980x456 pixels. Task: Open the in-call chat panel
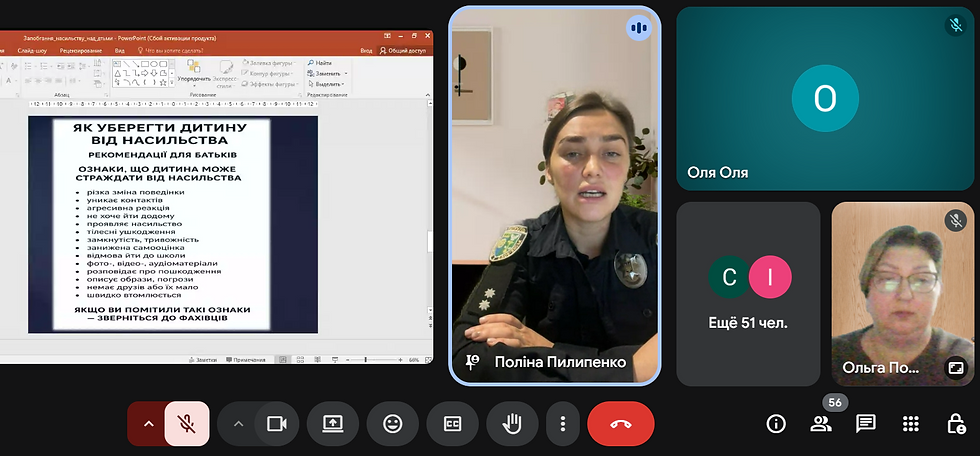866,424
